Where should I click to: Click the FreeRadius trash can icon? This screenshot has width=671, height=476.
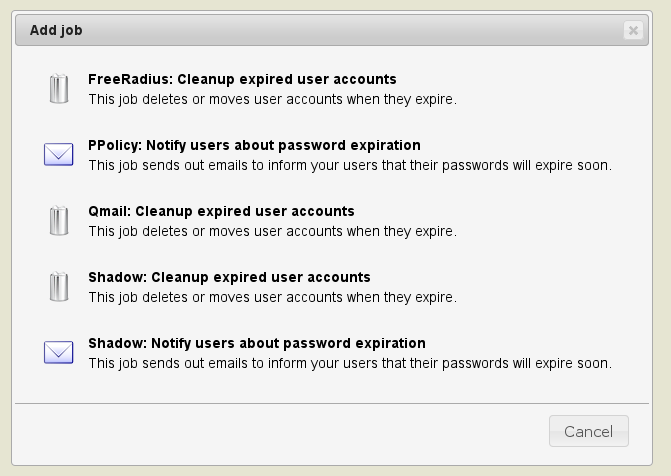pos(59,89)
